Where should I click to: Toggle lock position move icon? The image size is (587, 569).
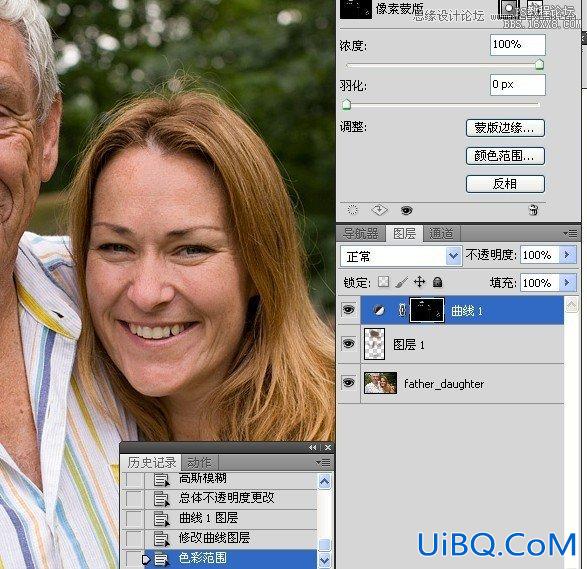click(419, 282)
